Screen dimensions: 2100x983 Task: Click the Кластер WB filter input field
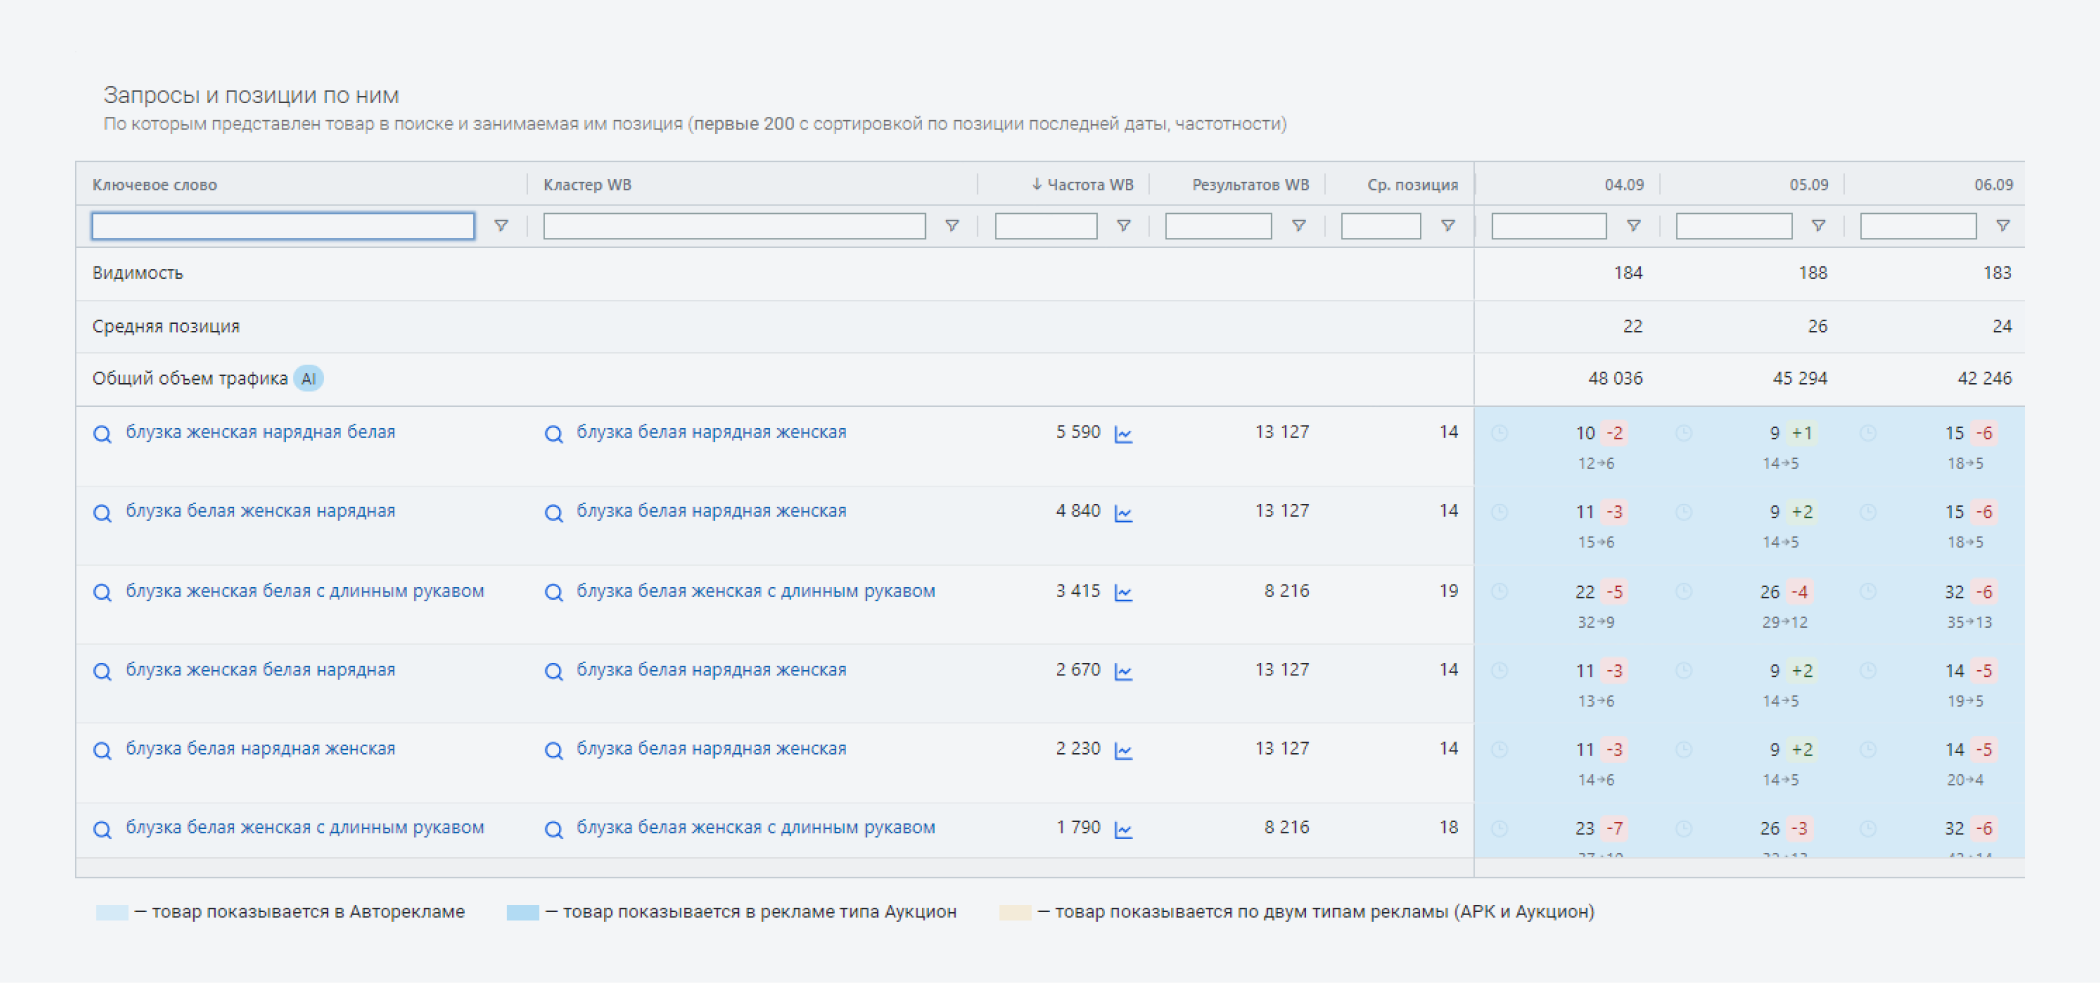coord(734,226)
